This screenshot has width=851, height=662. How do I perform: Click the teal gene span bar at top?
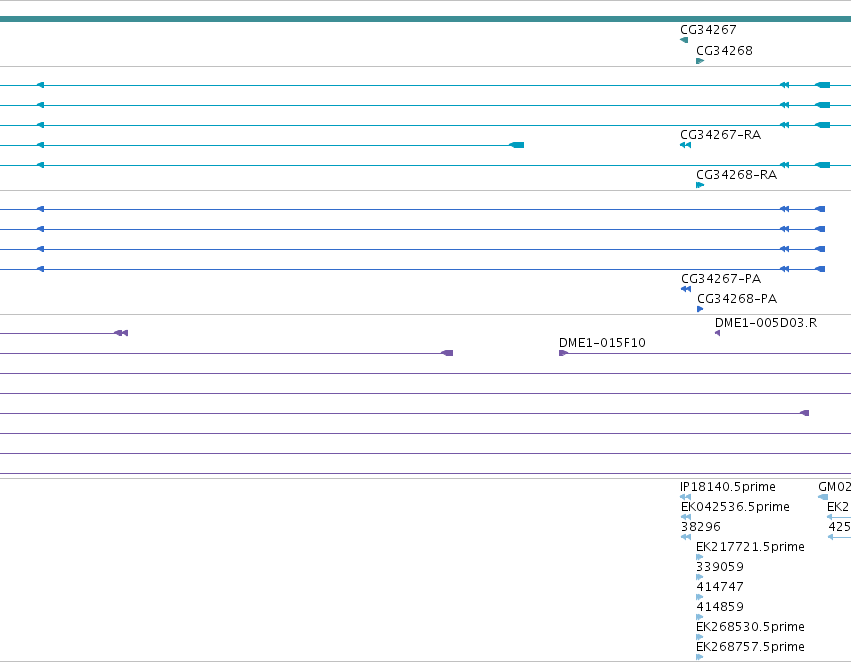(426, 19)
